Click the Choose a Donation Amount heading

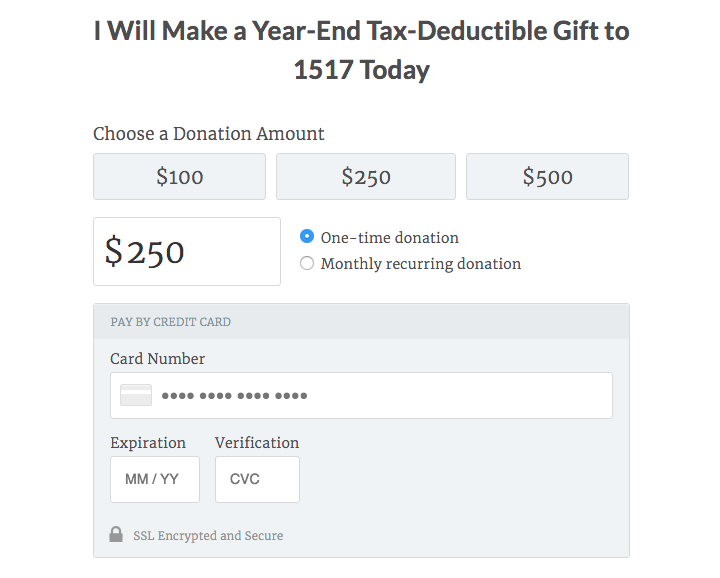(208, 134)
